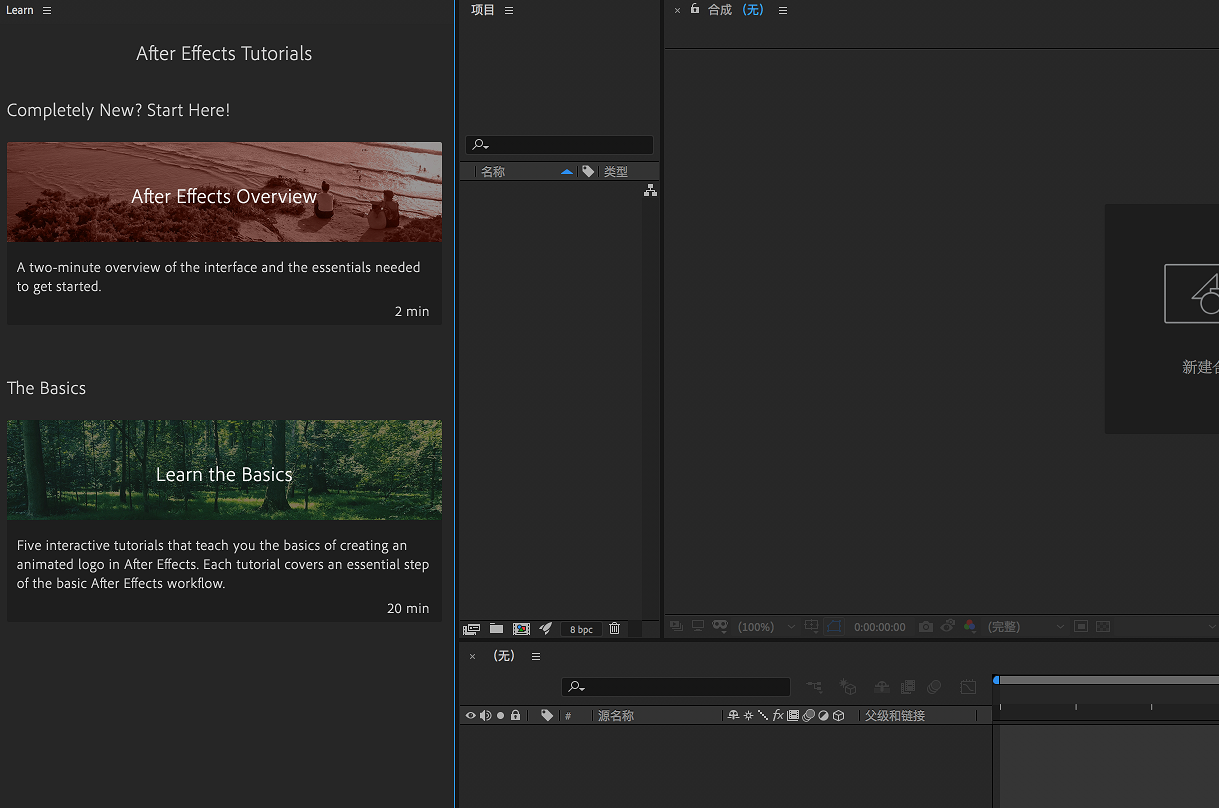
Task: Open the 合成 panel hamburger menu
Action: click(783, 10)
